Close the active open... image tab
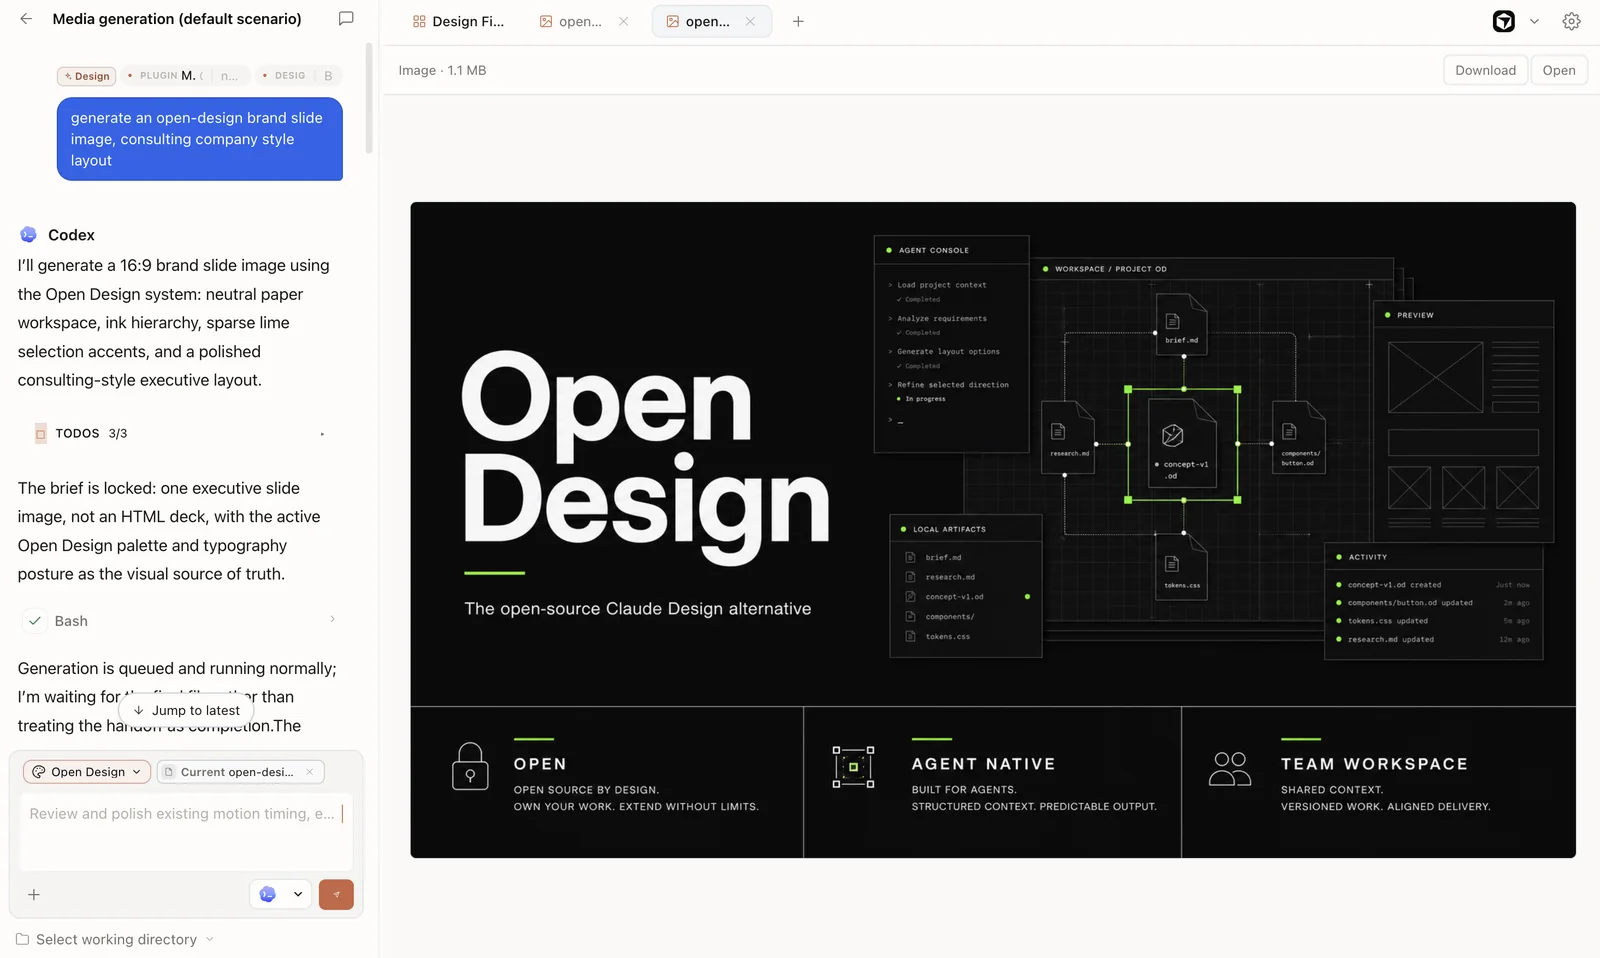The width and height of the screenshot is (1600, 958). tap(750, 21)
